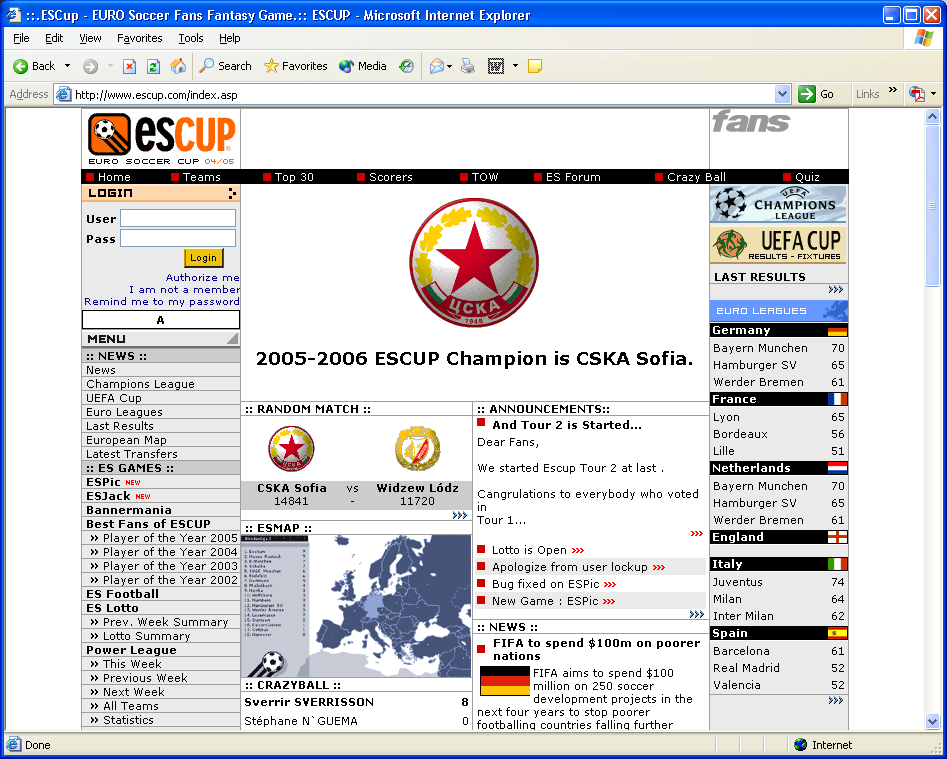The height and width of the screenshot is (759, 947).
Task: Open the Back button history dropdown arrow
Action: [67, 66]
